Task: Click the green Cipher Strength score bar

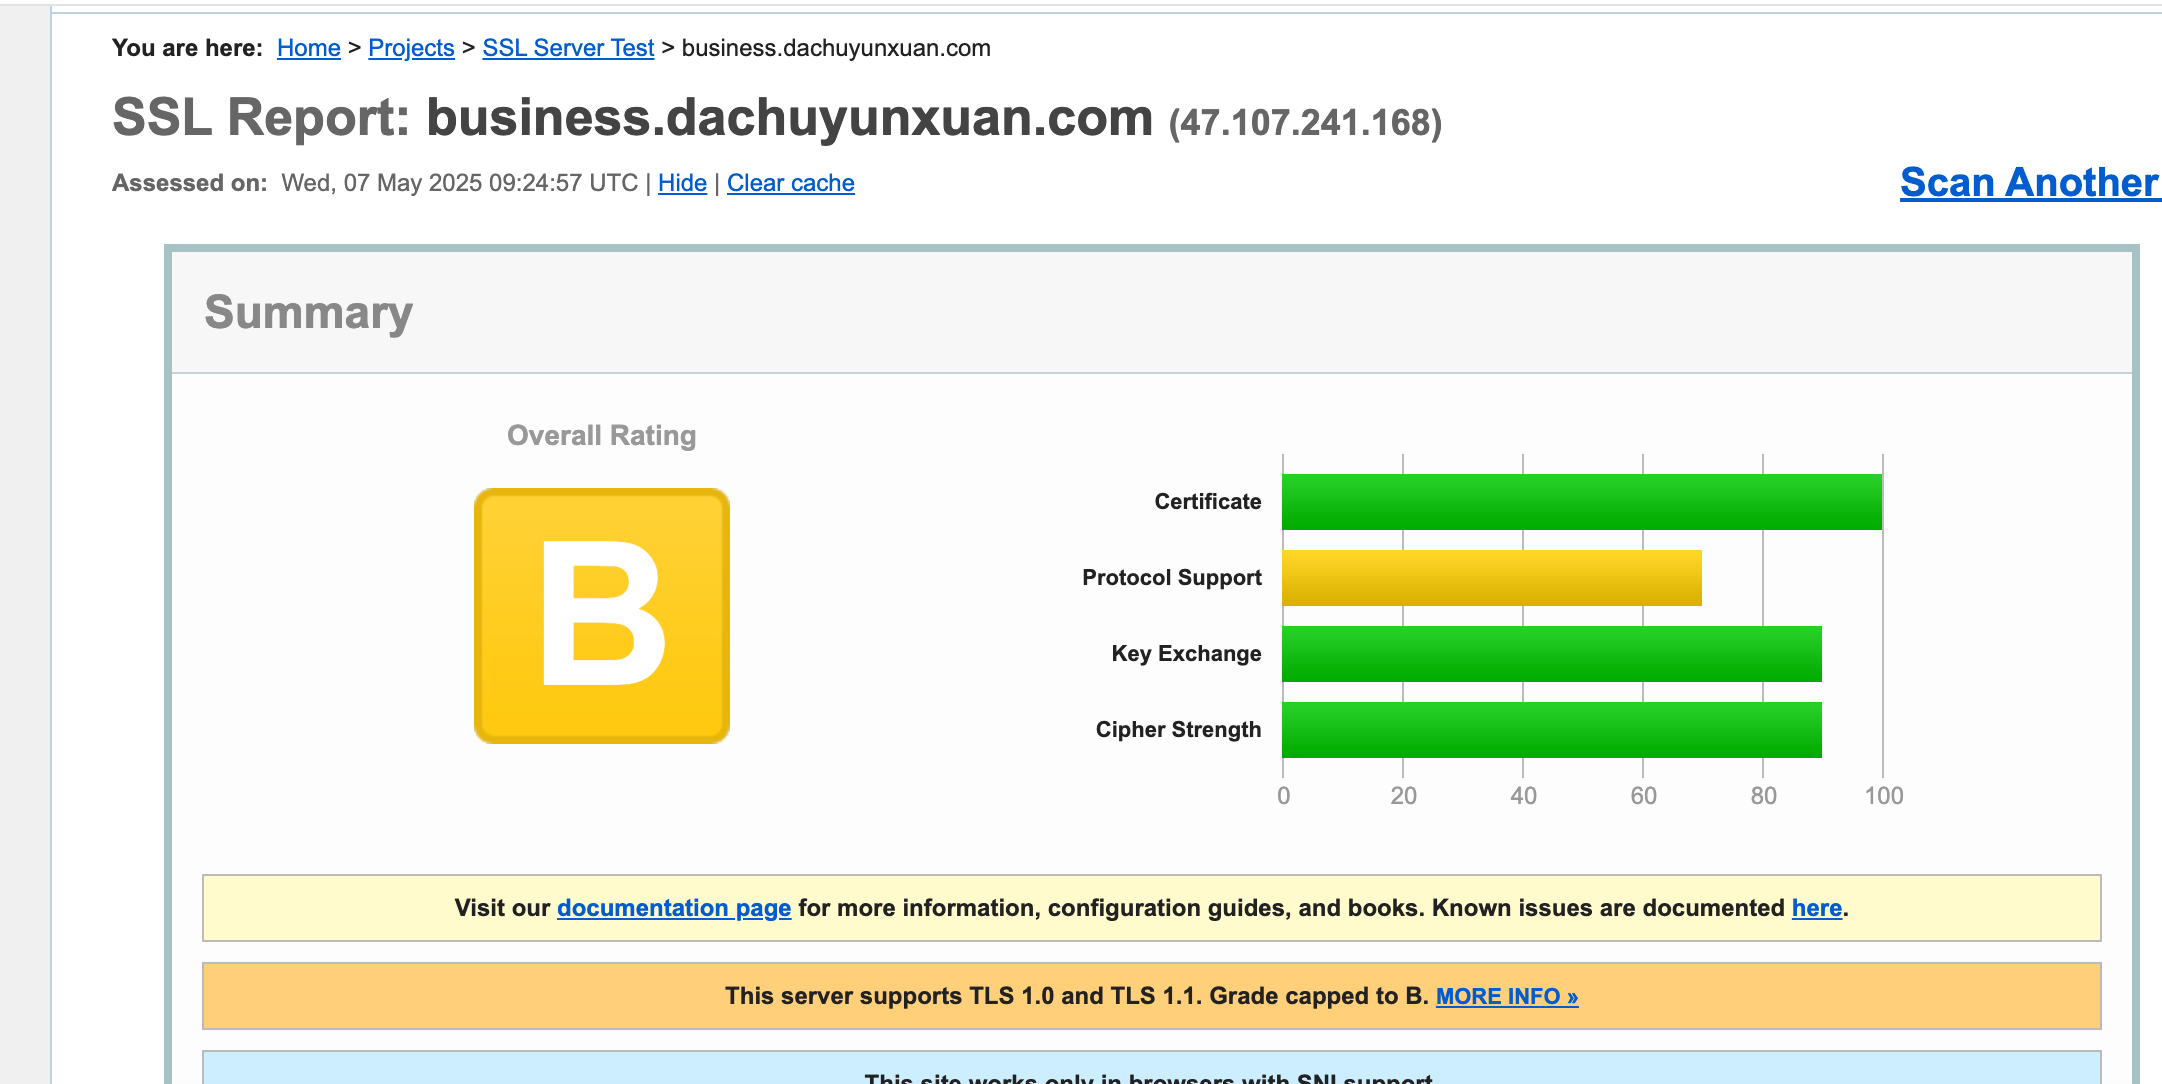Action: (x=1552, y=730)
